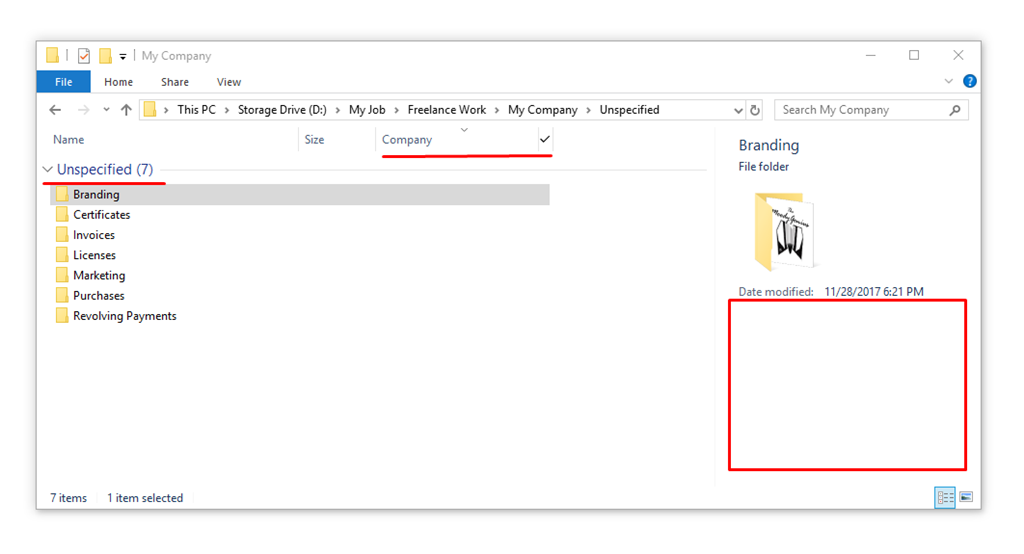Select the Revolving Payments folder

[124, 316]
